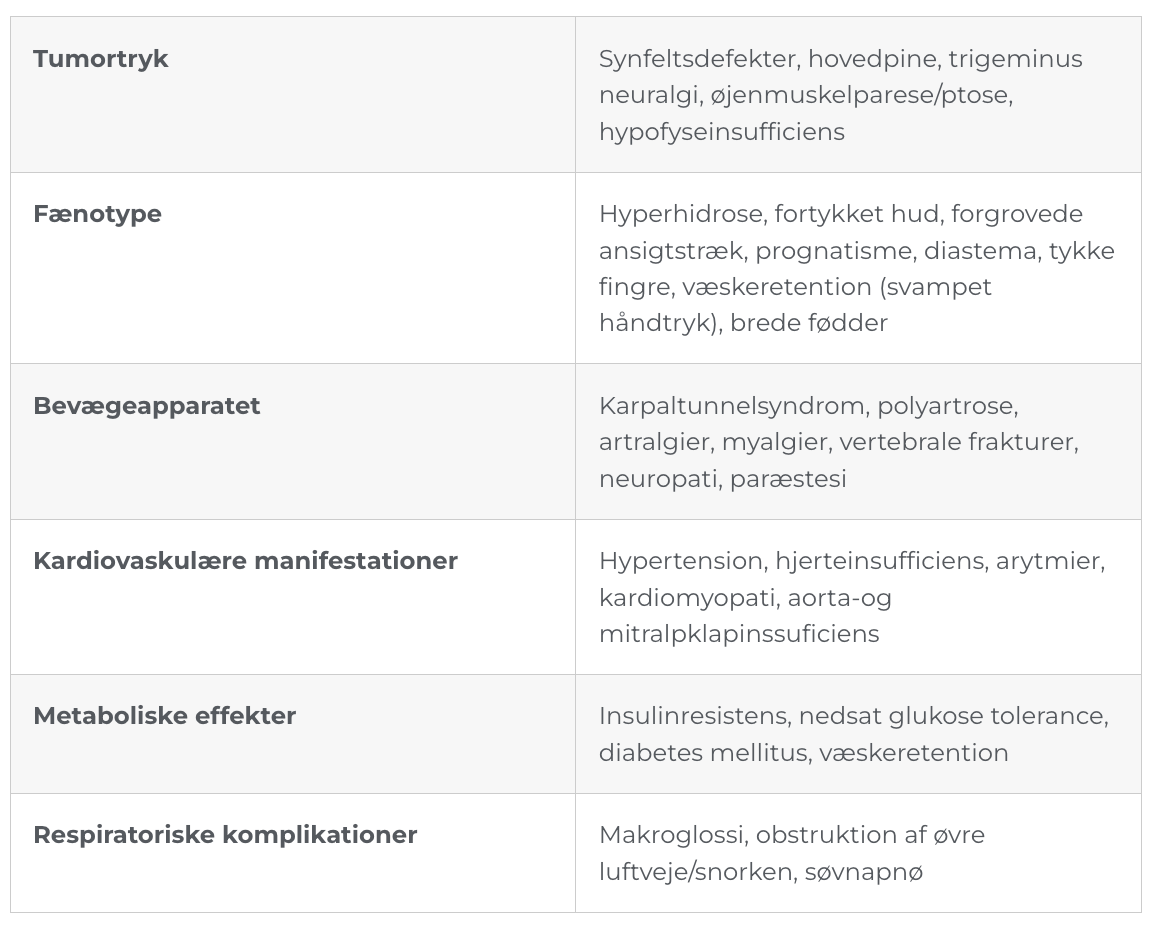The height and width of the screenshot is (930, 1166).
Task: Click the word hypofyseinsufficiens
Action: (x=721, y=132)
